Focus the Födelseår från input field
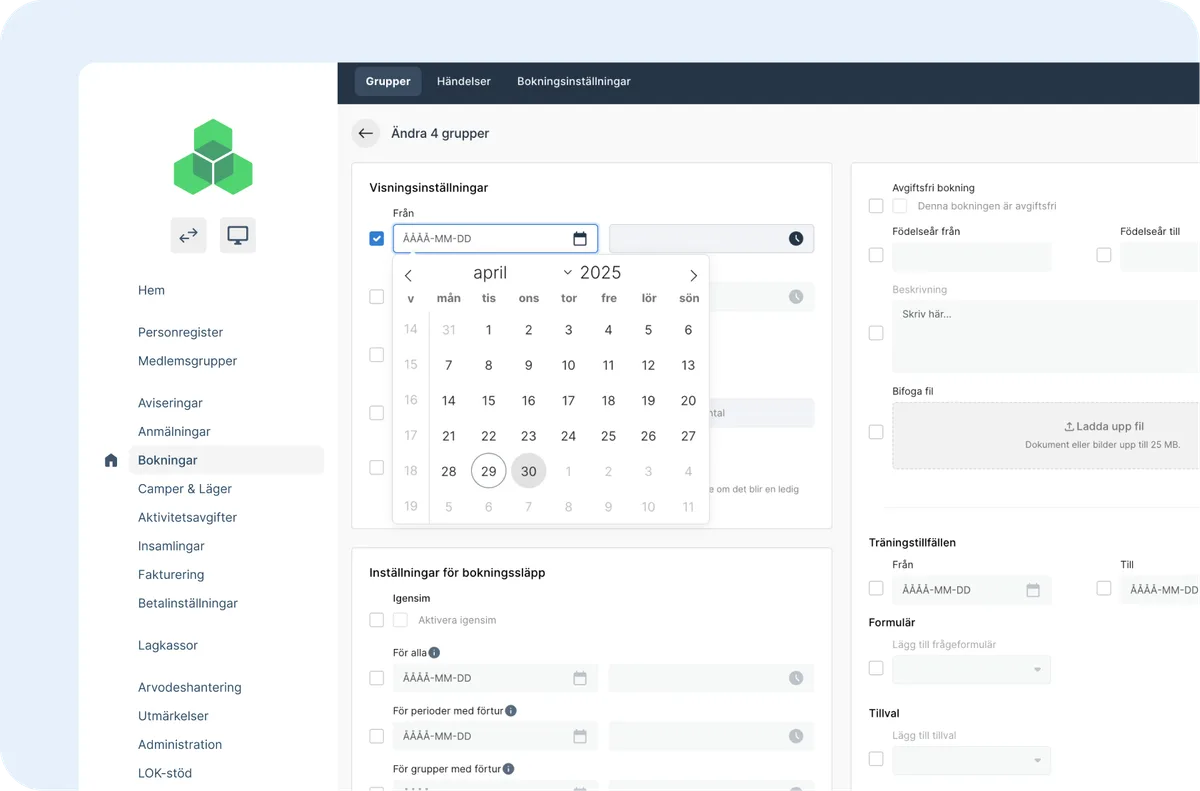The height and width of the screenshot is (791, 1200). 972,257
